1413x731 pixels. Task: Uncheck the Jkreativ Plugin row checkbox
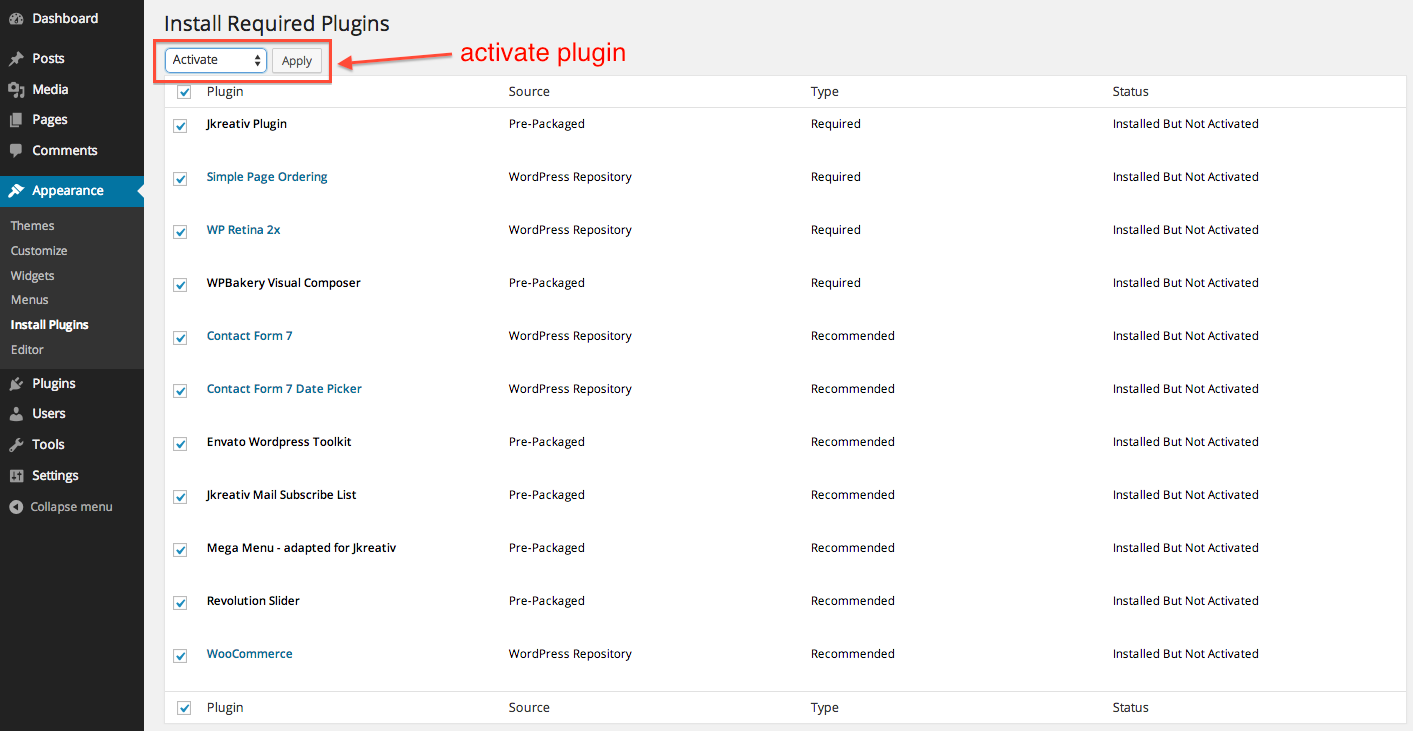click(x=180, y=126)
